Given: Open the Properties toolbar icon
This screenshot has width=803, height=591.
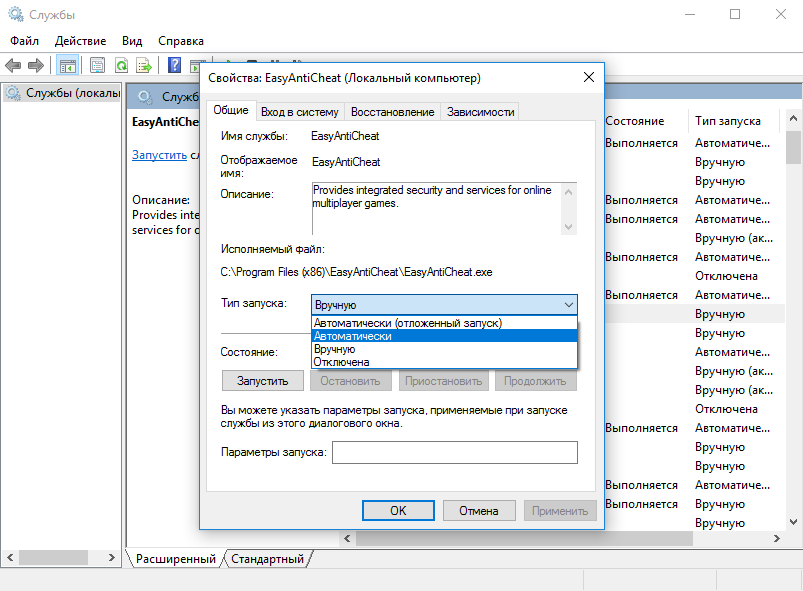Looking at the screenshot, I should pos(97,65).
